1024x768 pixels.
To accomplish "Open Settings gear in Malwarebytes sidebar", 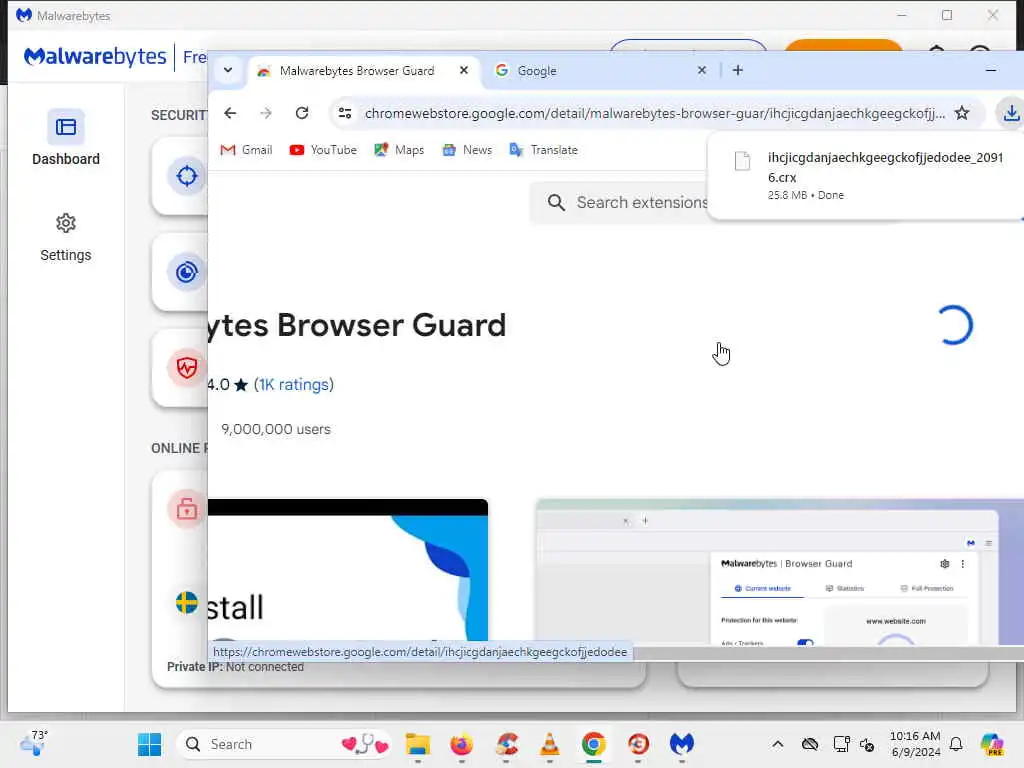I will 65,223.
